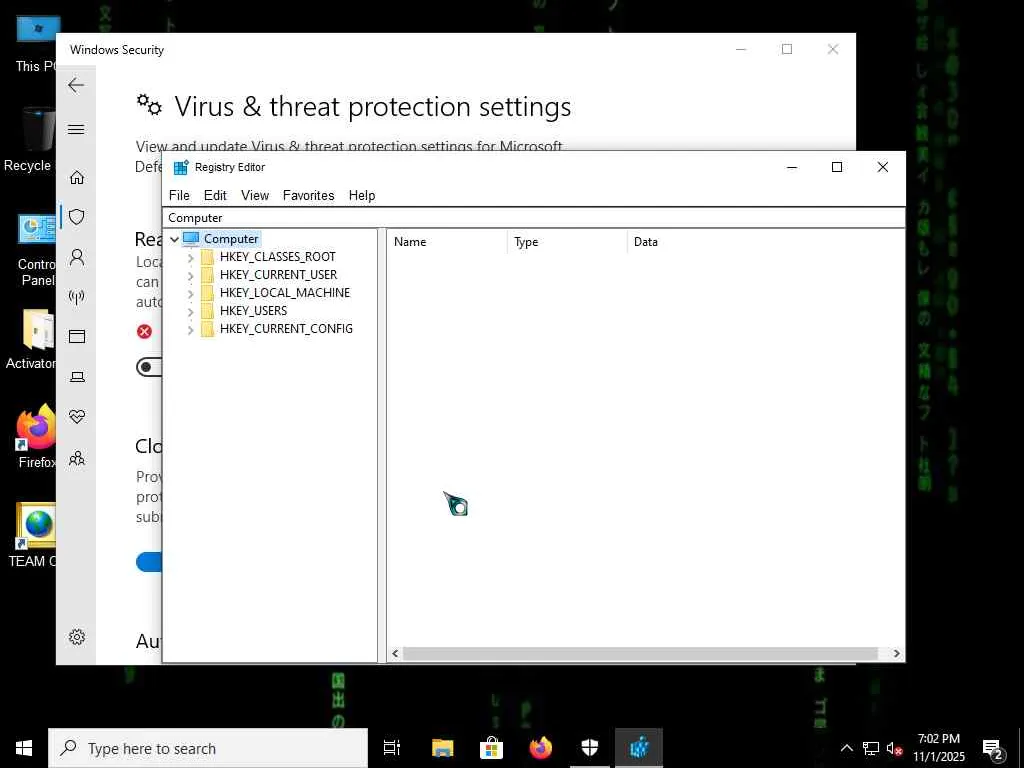Click the taskbar search box
Viewport: 1024px width, 768px height.
pyautogui.click(x=208, y=748)
